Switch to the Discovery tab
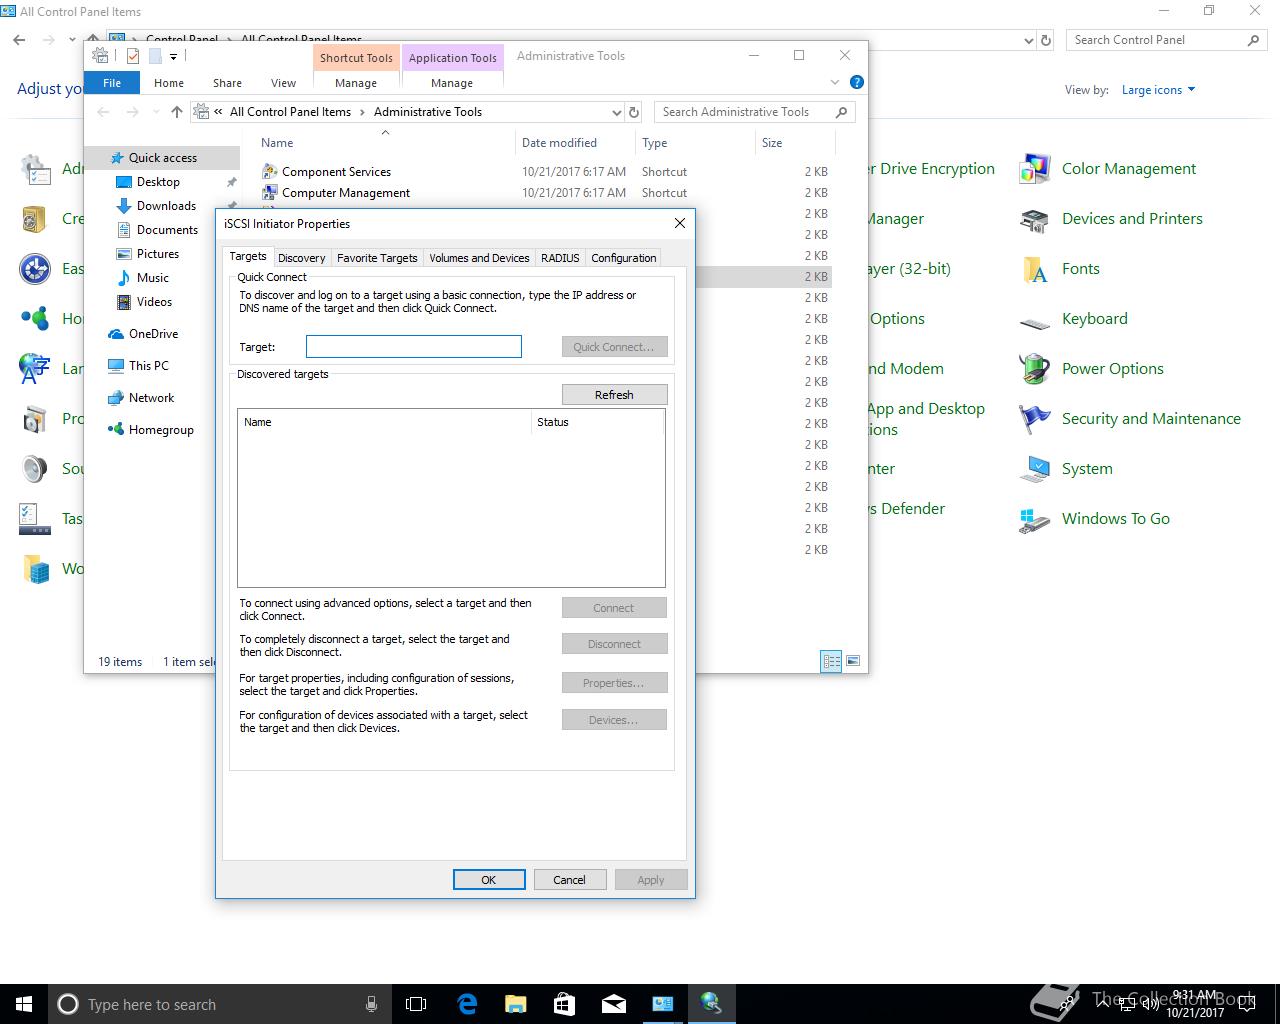 302,258
